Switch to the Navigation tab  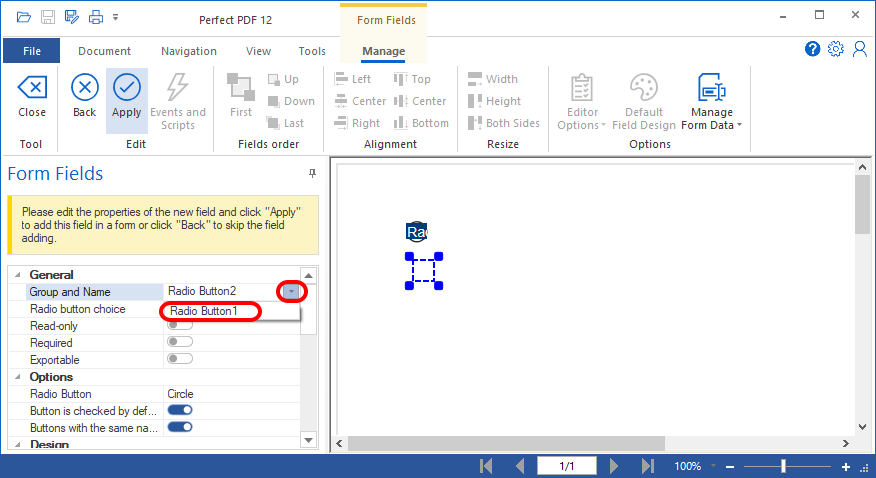click(189, 51)
